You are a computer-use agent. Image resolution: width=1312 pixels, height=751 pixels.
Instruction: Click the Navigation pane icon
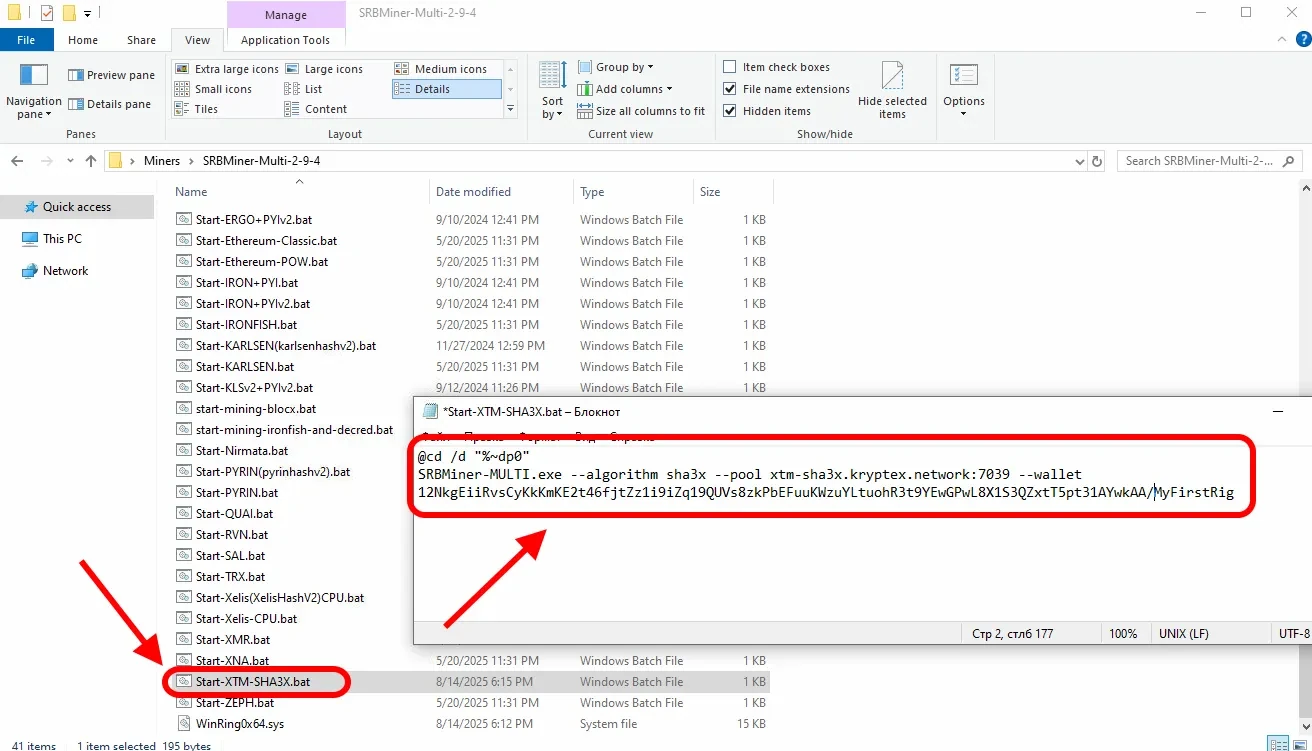[34, 77]
